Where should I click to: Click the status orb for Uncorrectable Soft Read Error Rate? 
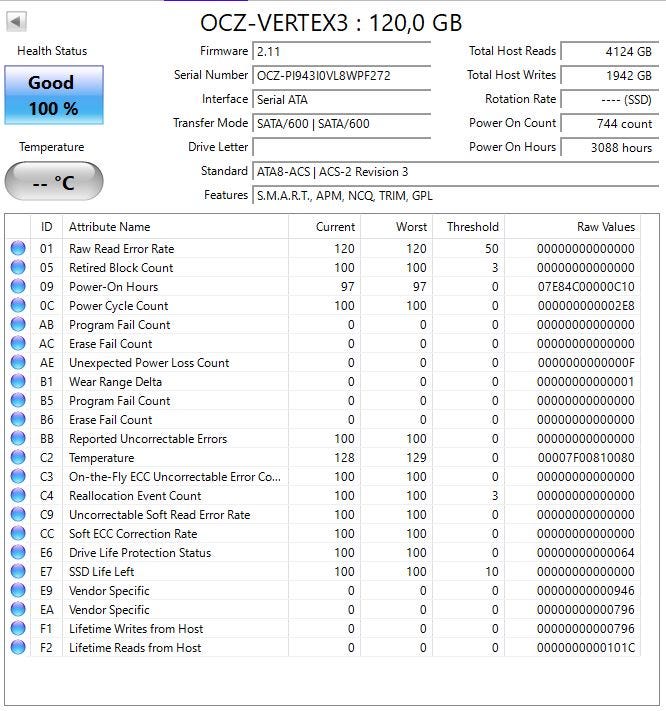(x=18, y=515)
